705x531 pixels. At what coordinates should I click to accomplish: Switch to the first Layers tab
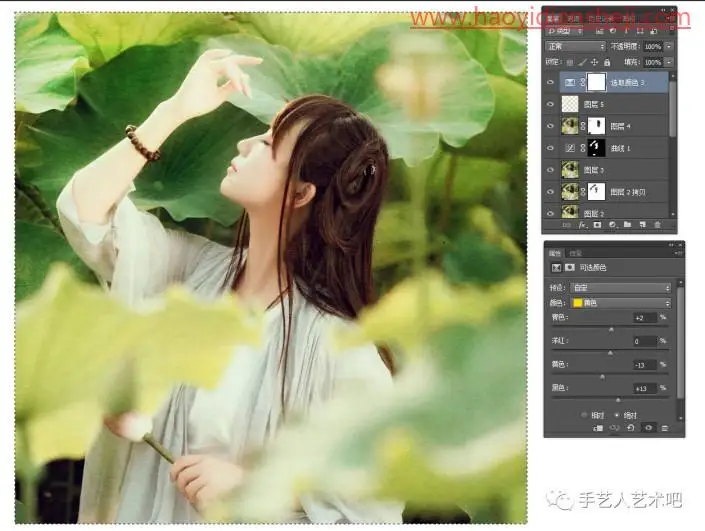click(553, 18)
